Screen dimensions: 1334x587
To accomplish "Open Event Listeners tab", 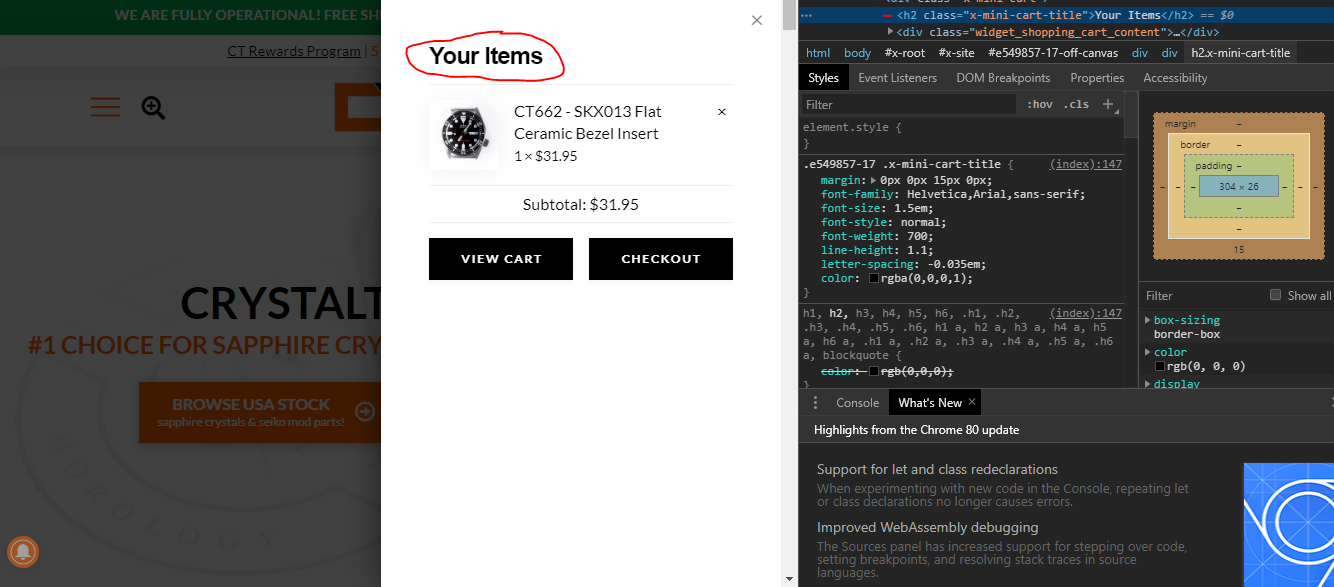I will tap(898, 78).
